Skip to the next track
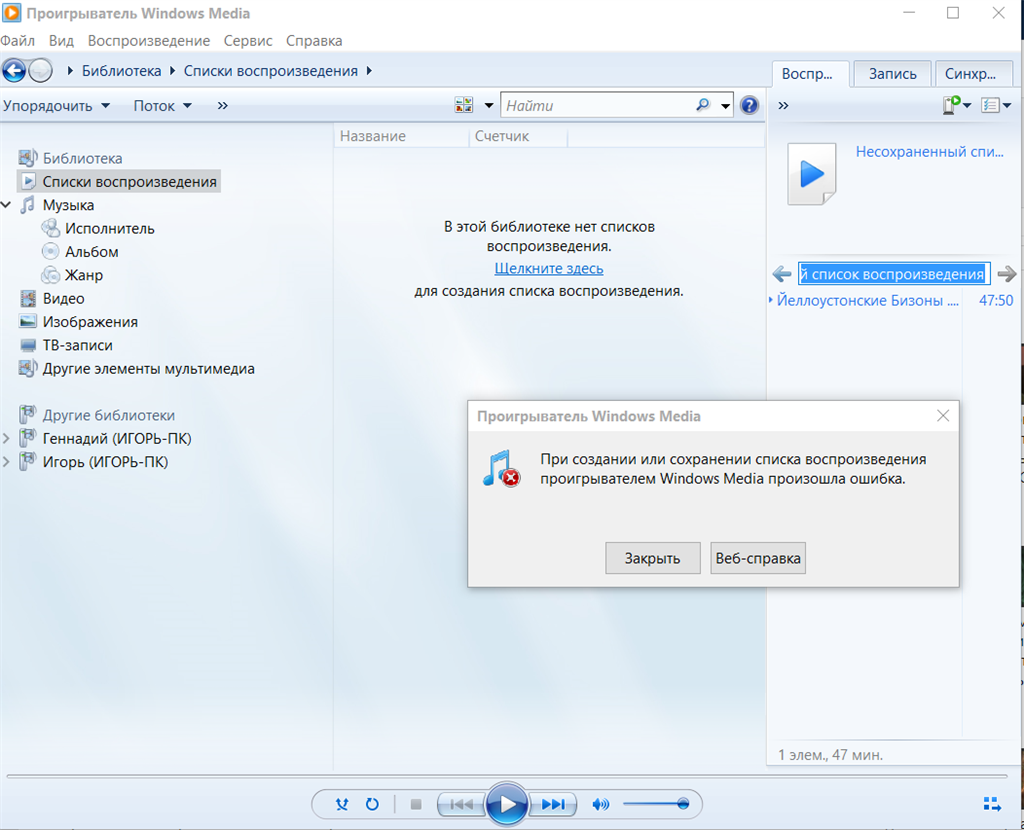The height and width of the screenshot is (830, 1024). pyautogui.click(x=552, y=804)
